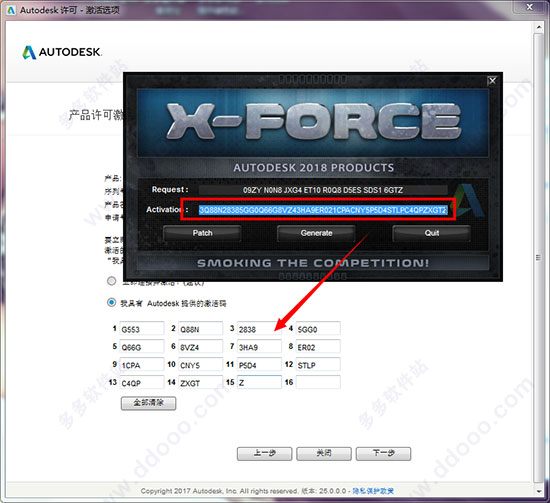Click the Quit button in X-Force
Screen dimensions: 550x503
pyautogui.click(x=431, y=233)
